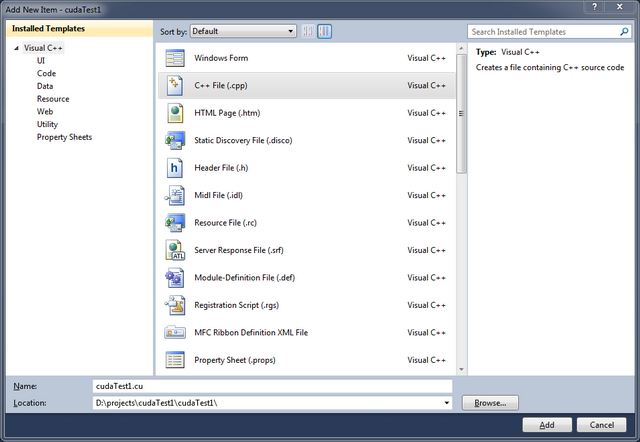The image size is (640, 442).
Task: Click the scroll up arrow of template list
Action: [x=461, y=49]
